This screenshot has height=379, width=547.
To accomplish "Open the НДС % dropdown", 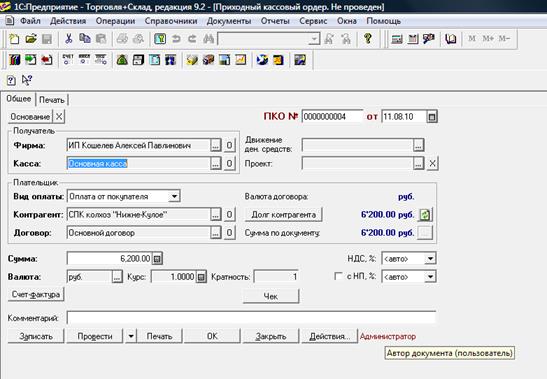I will (x=430, y=259).
